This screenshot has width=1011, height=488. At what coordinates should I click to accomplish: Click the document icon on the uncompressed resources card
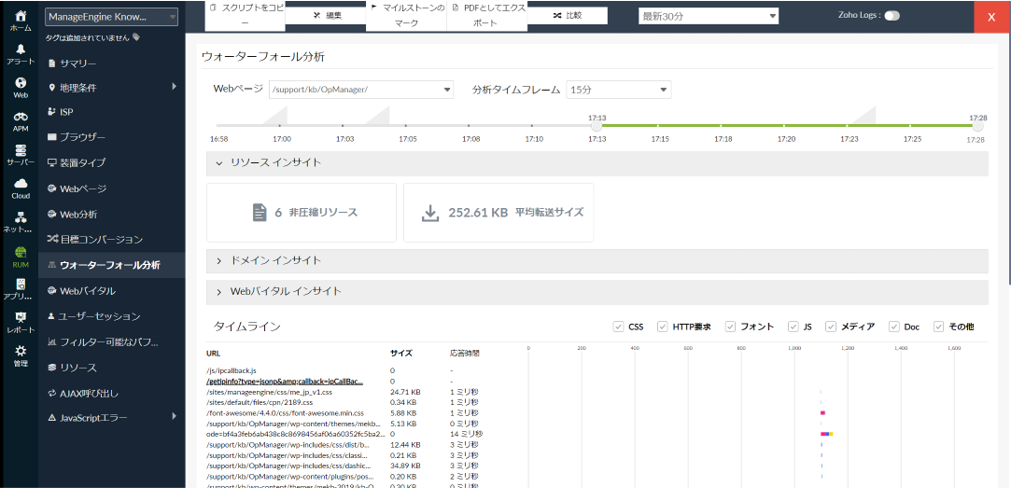coord(259,213)
